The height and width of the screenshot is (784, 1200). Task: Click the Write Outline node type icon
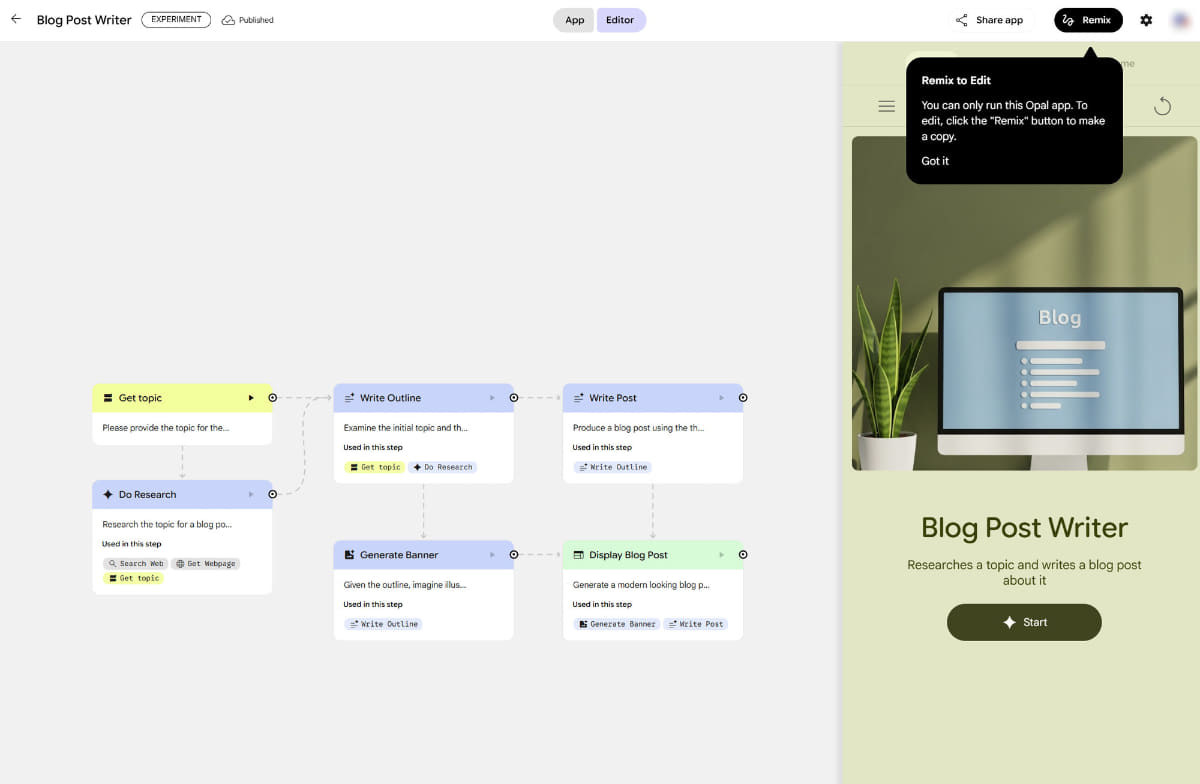pyautogui.click(x=349, y=398)
